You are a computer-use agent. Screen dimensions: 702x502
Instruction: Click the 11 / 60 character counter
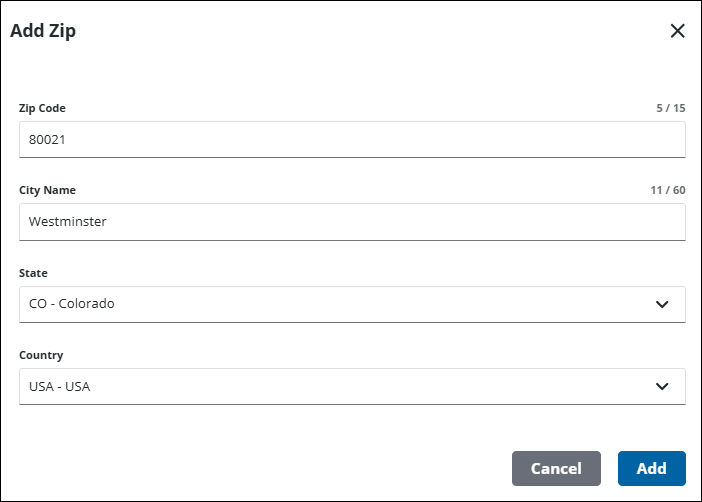667,190
